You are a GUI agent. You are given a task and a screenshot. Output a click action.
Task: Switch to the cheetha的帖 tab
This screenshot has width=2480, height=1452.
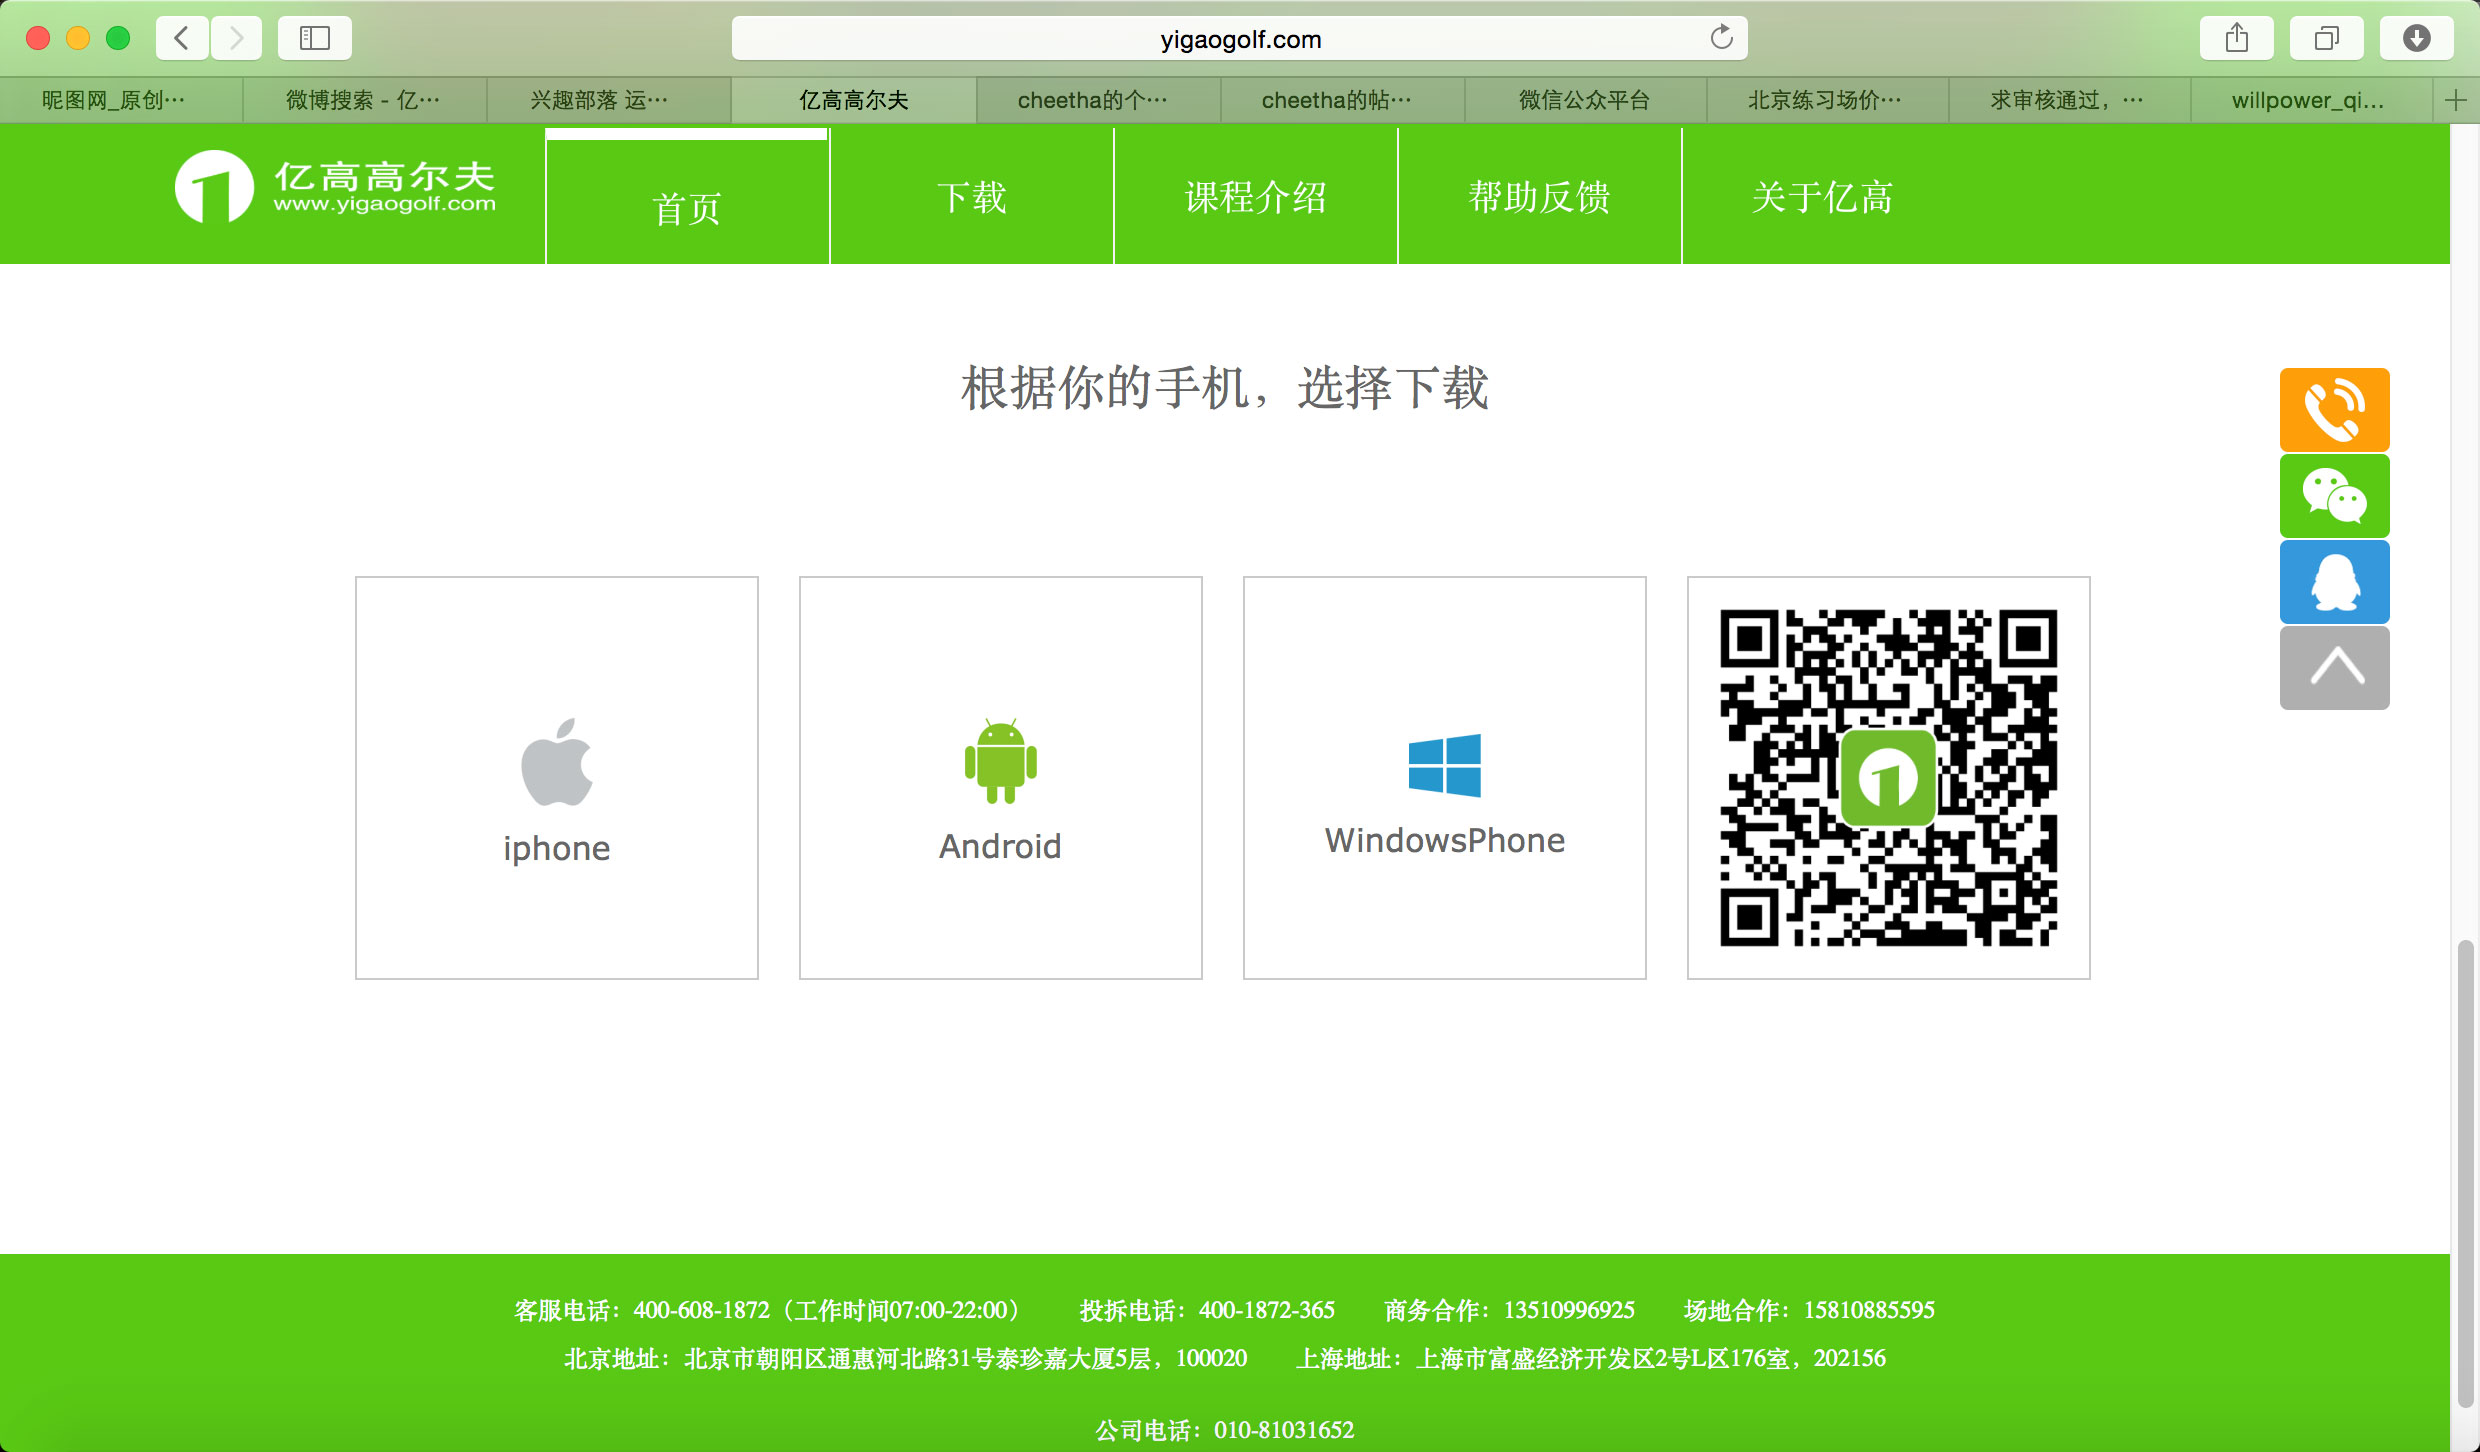(x=1341, y=100)
